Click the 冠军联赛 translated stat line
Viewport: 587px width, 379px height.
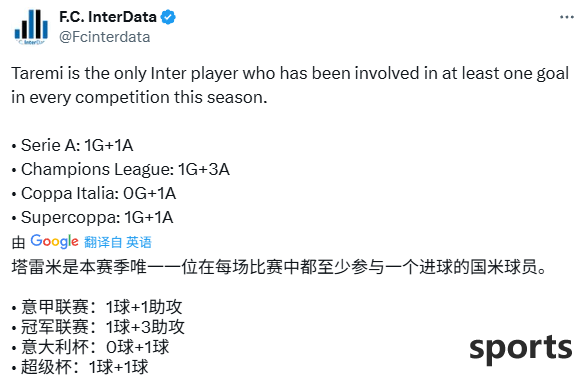pos(98,327)
